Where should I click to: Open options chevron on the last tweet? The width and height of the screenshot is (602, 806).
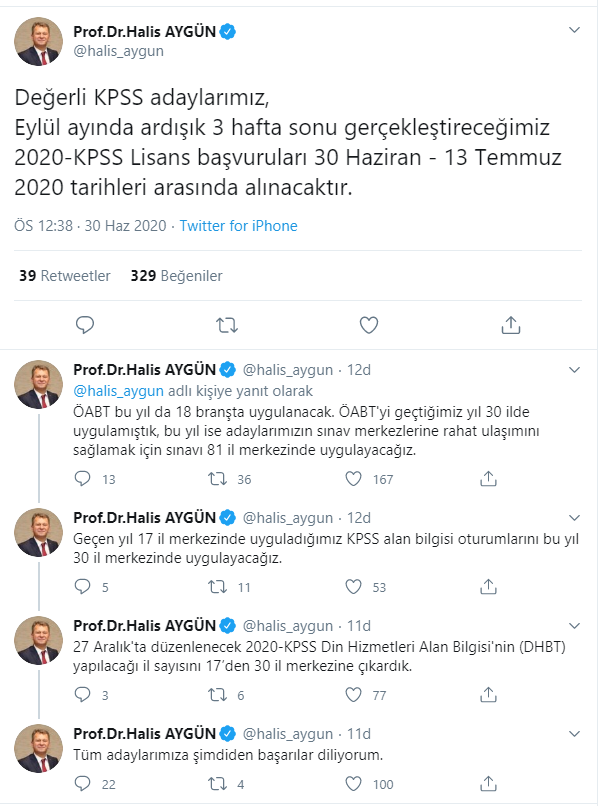click(x=574, y=734)
